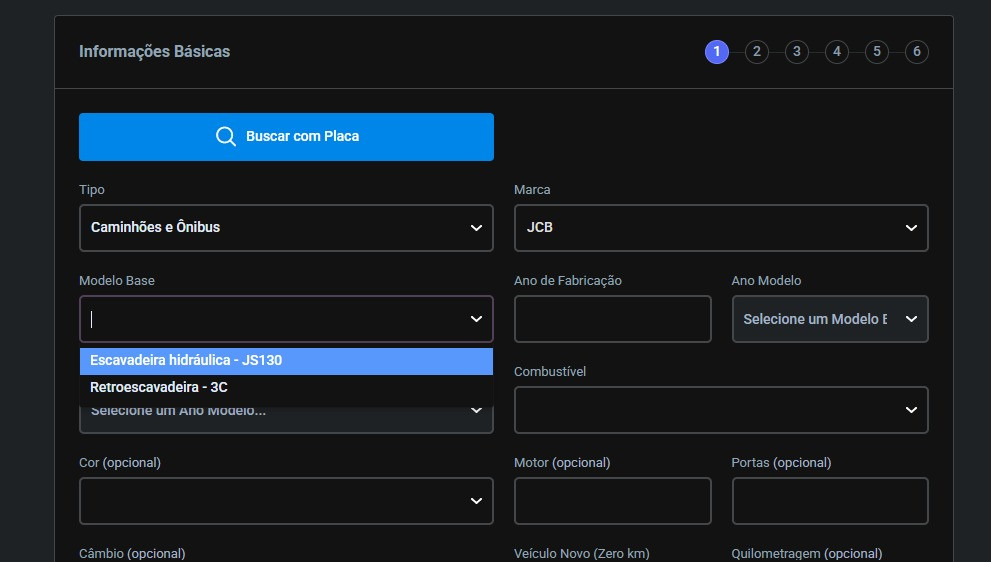Click the magnifier icon in Buscar com Placa

click(x=226, y=137)
